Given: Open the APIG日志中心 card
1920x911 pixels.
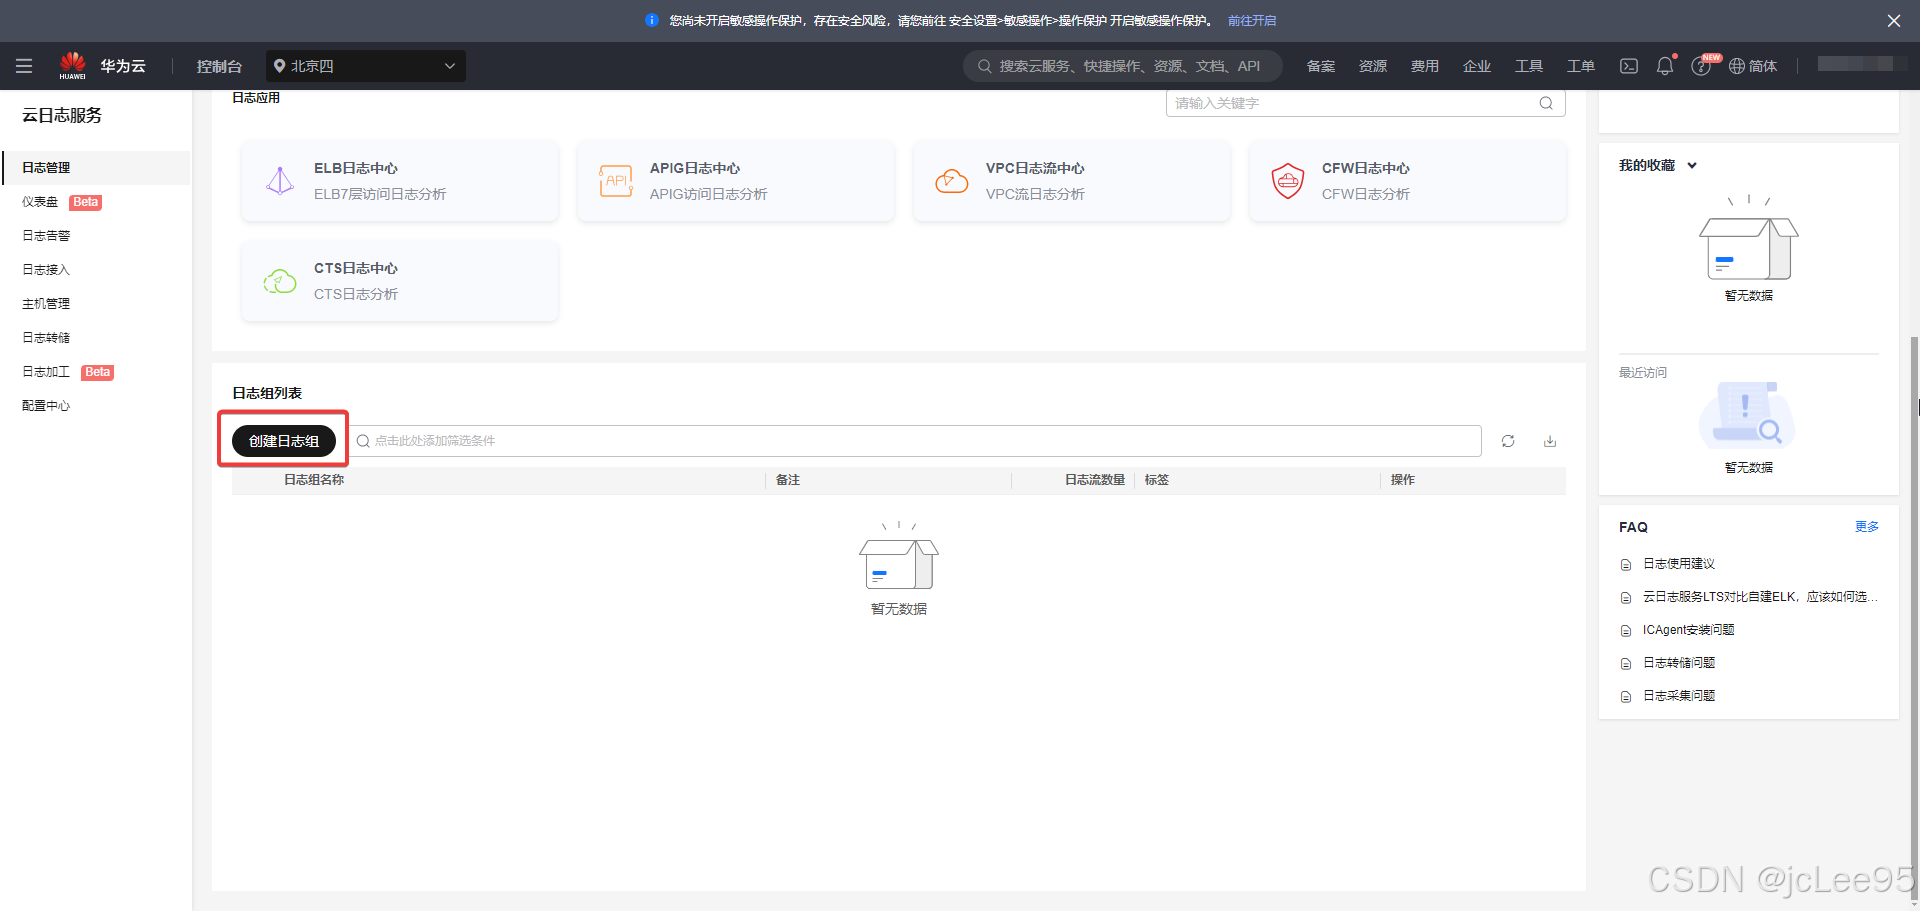Looking at the screenshot, I should tap(736, 181).
